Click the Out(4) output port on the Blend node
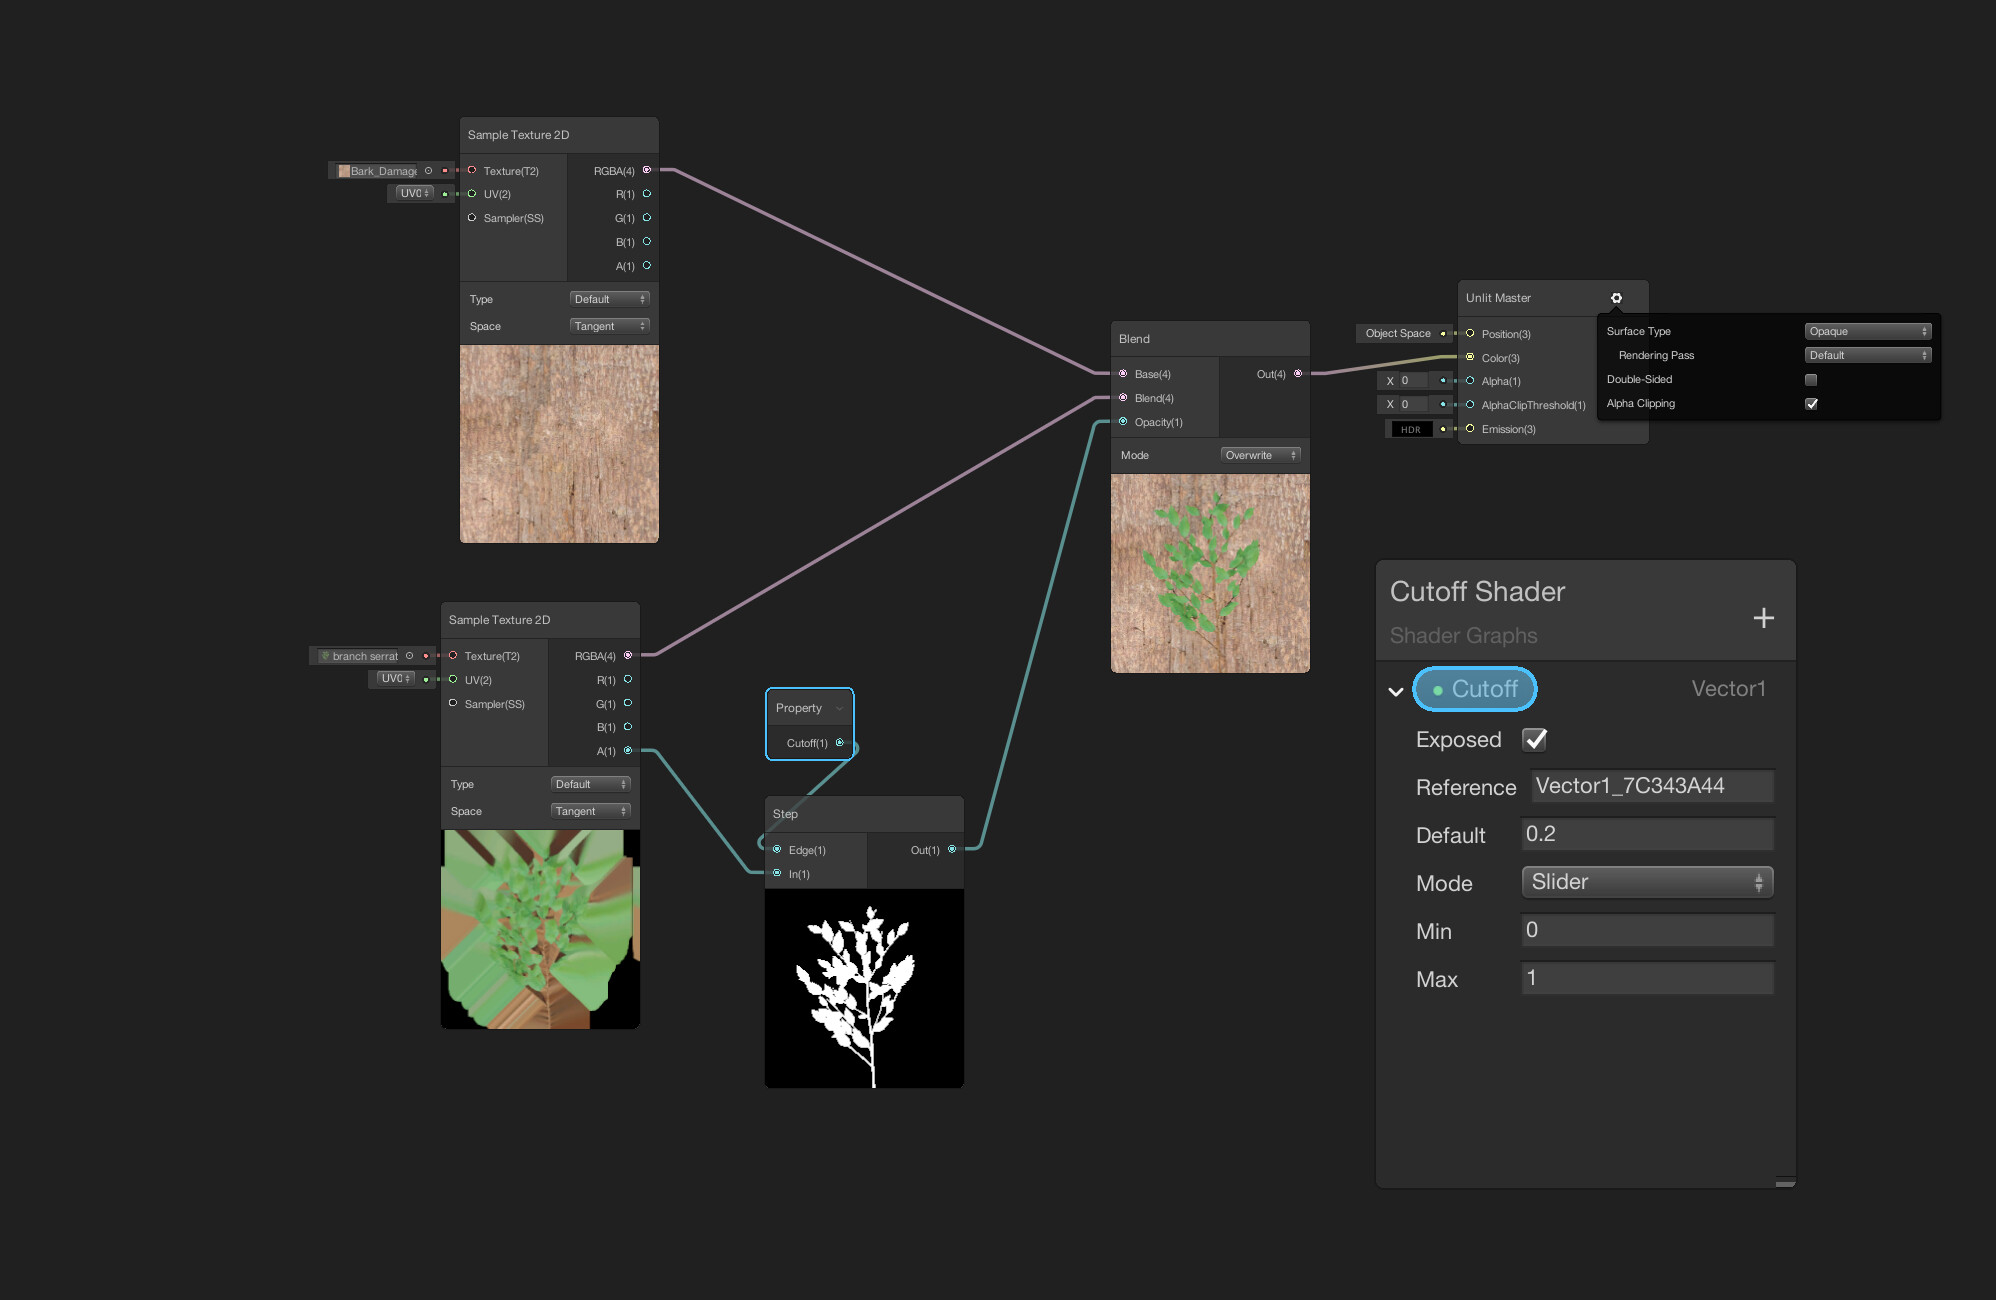The image size is (1996, 1300). click(x=1299, y=373)
